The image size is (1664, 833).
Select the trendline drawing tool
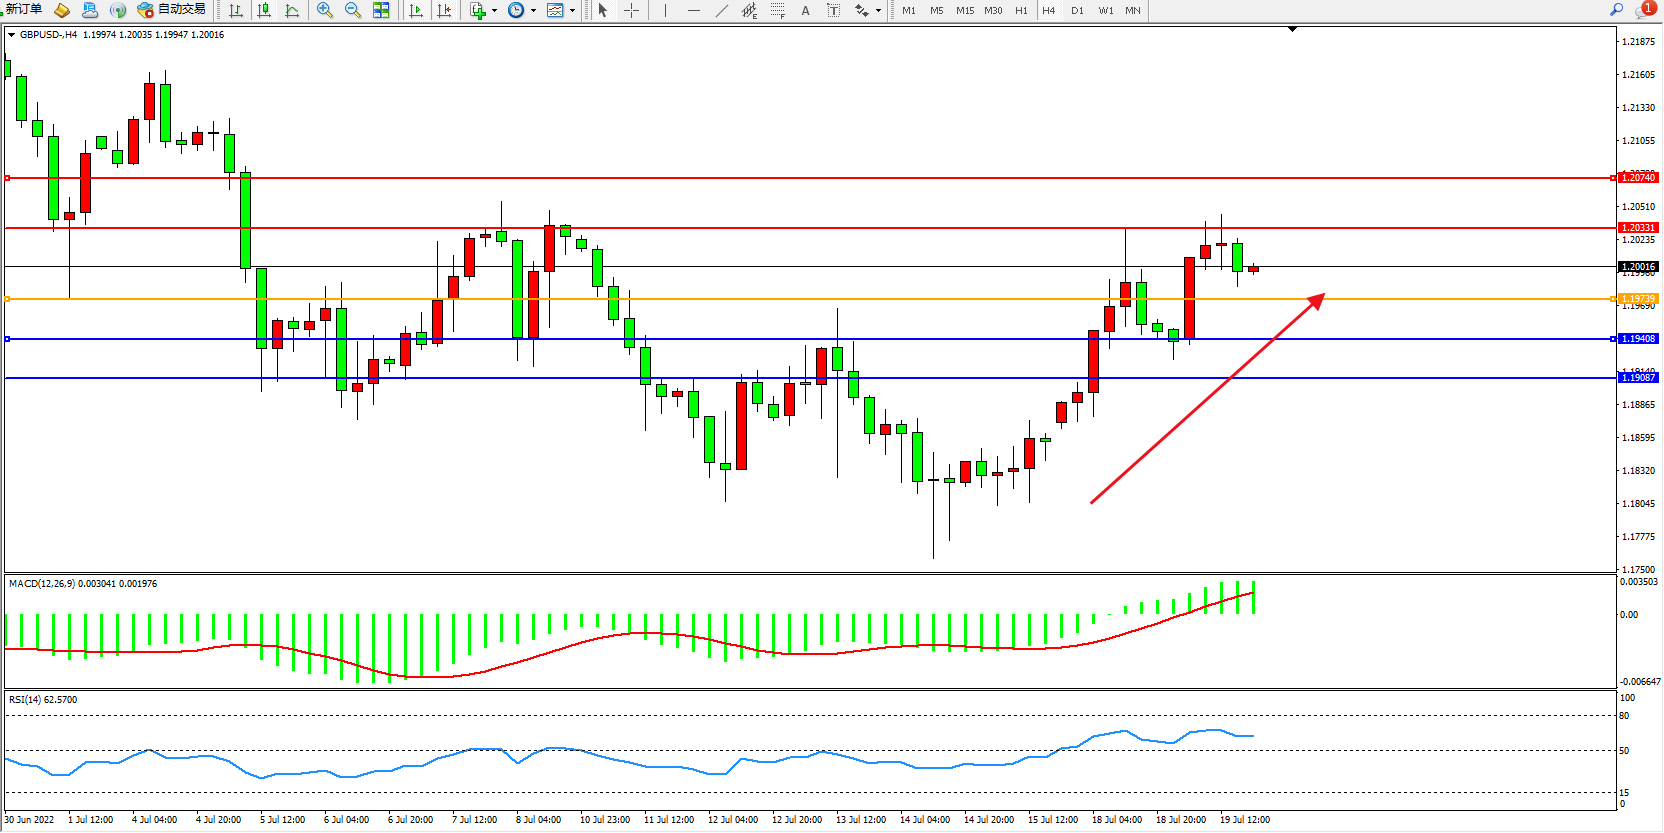tap(722, 10)
